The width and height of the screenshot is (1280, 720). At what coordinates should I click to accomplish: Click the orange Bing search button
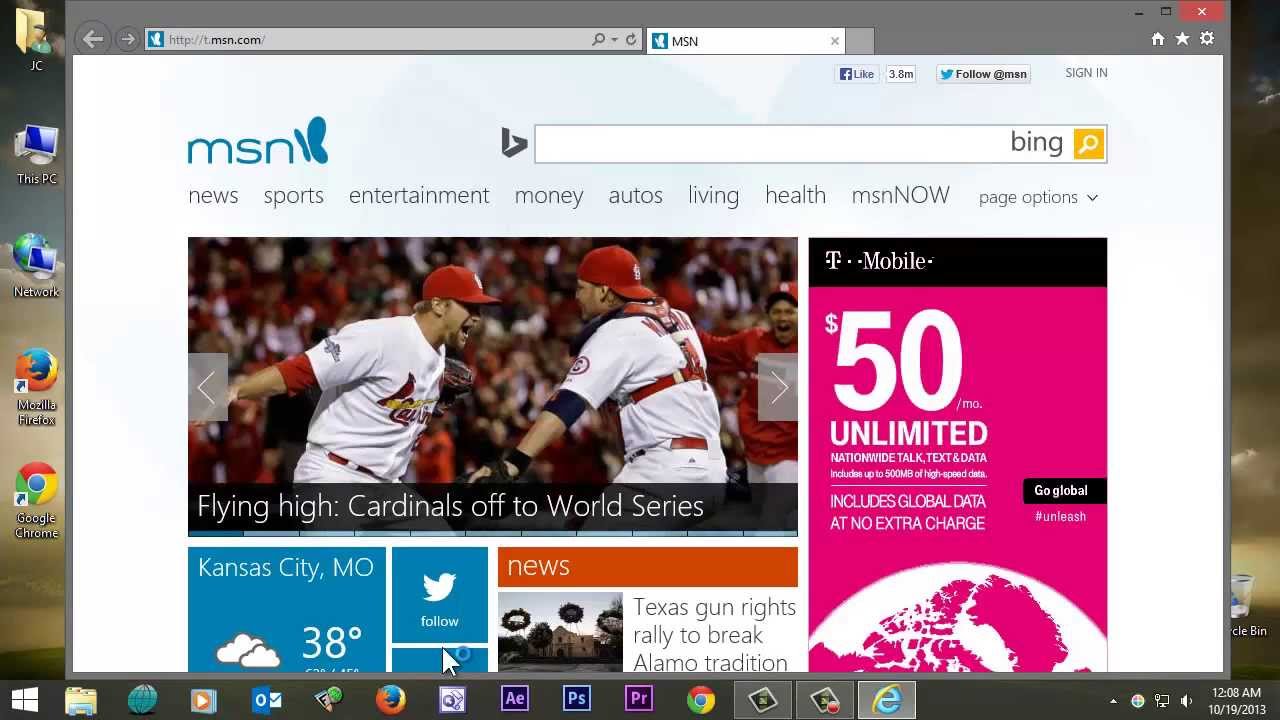(1088, 144)
